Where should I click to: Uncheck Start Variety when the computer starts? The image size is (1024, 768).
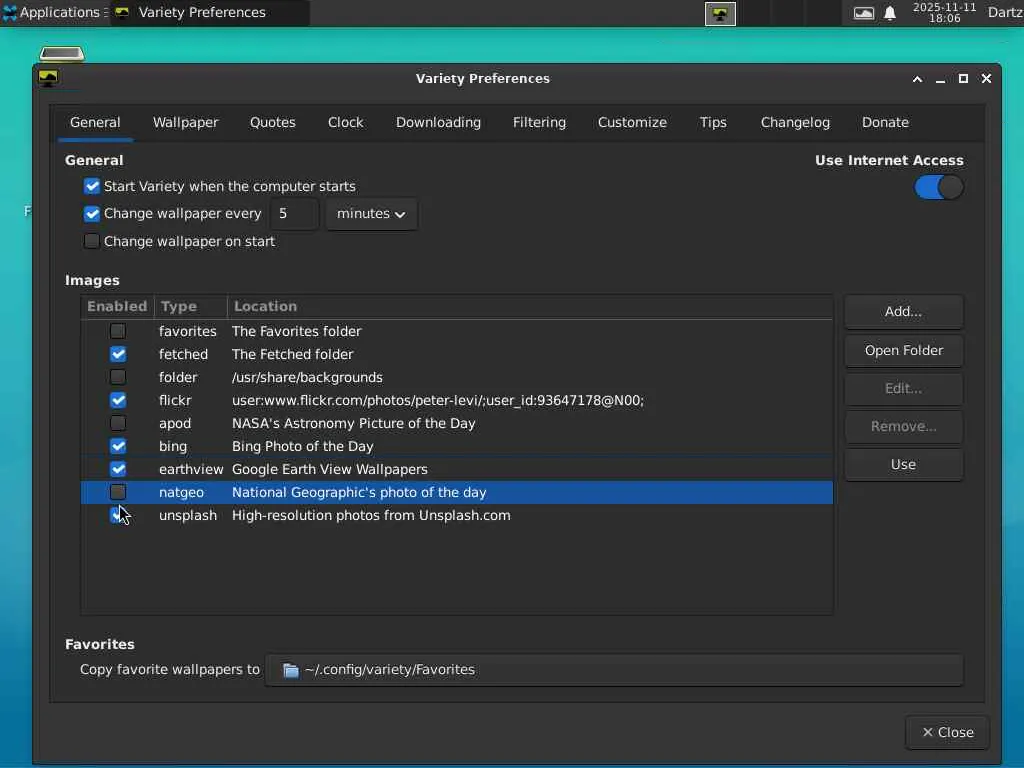(93, 186)
